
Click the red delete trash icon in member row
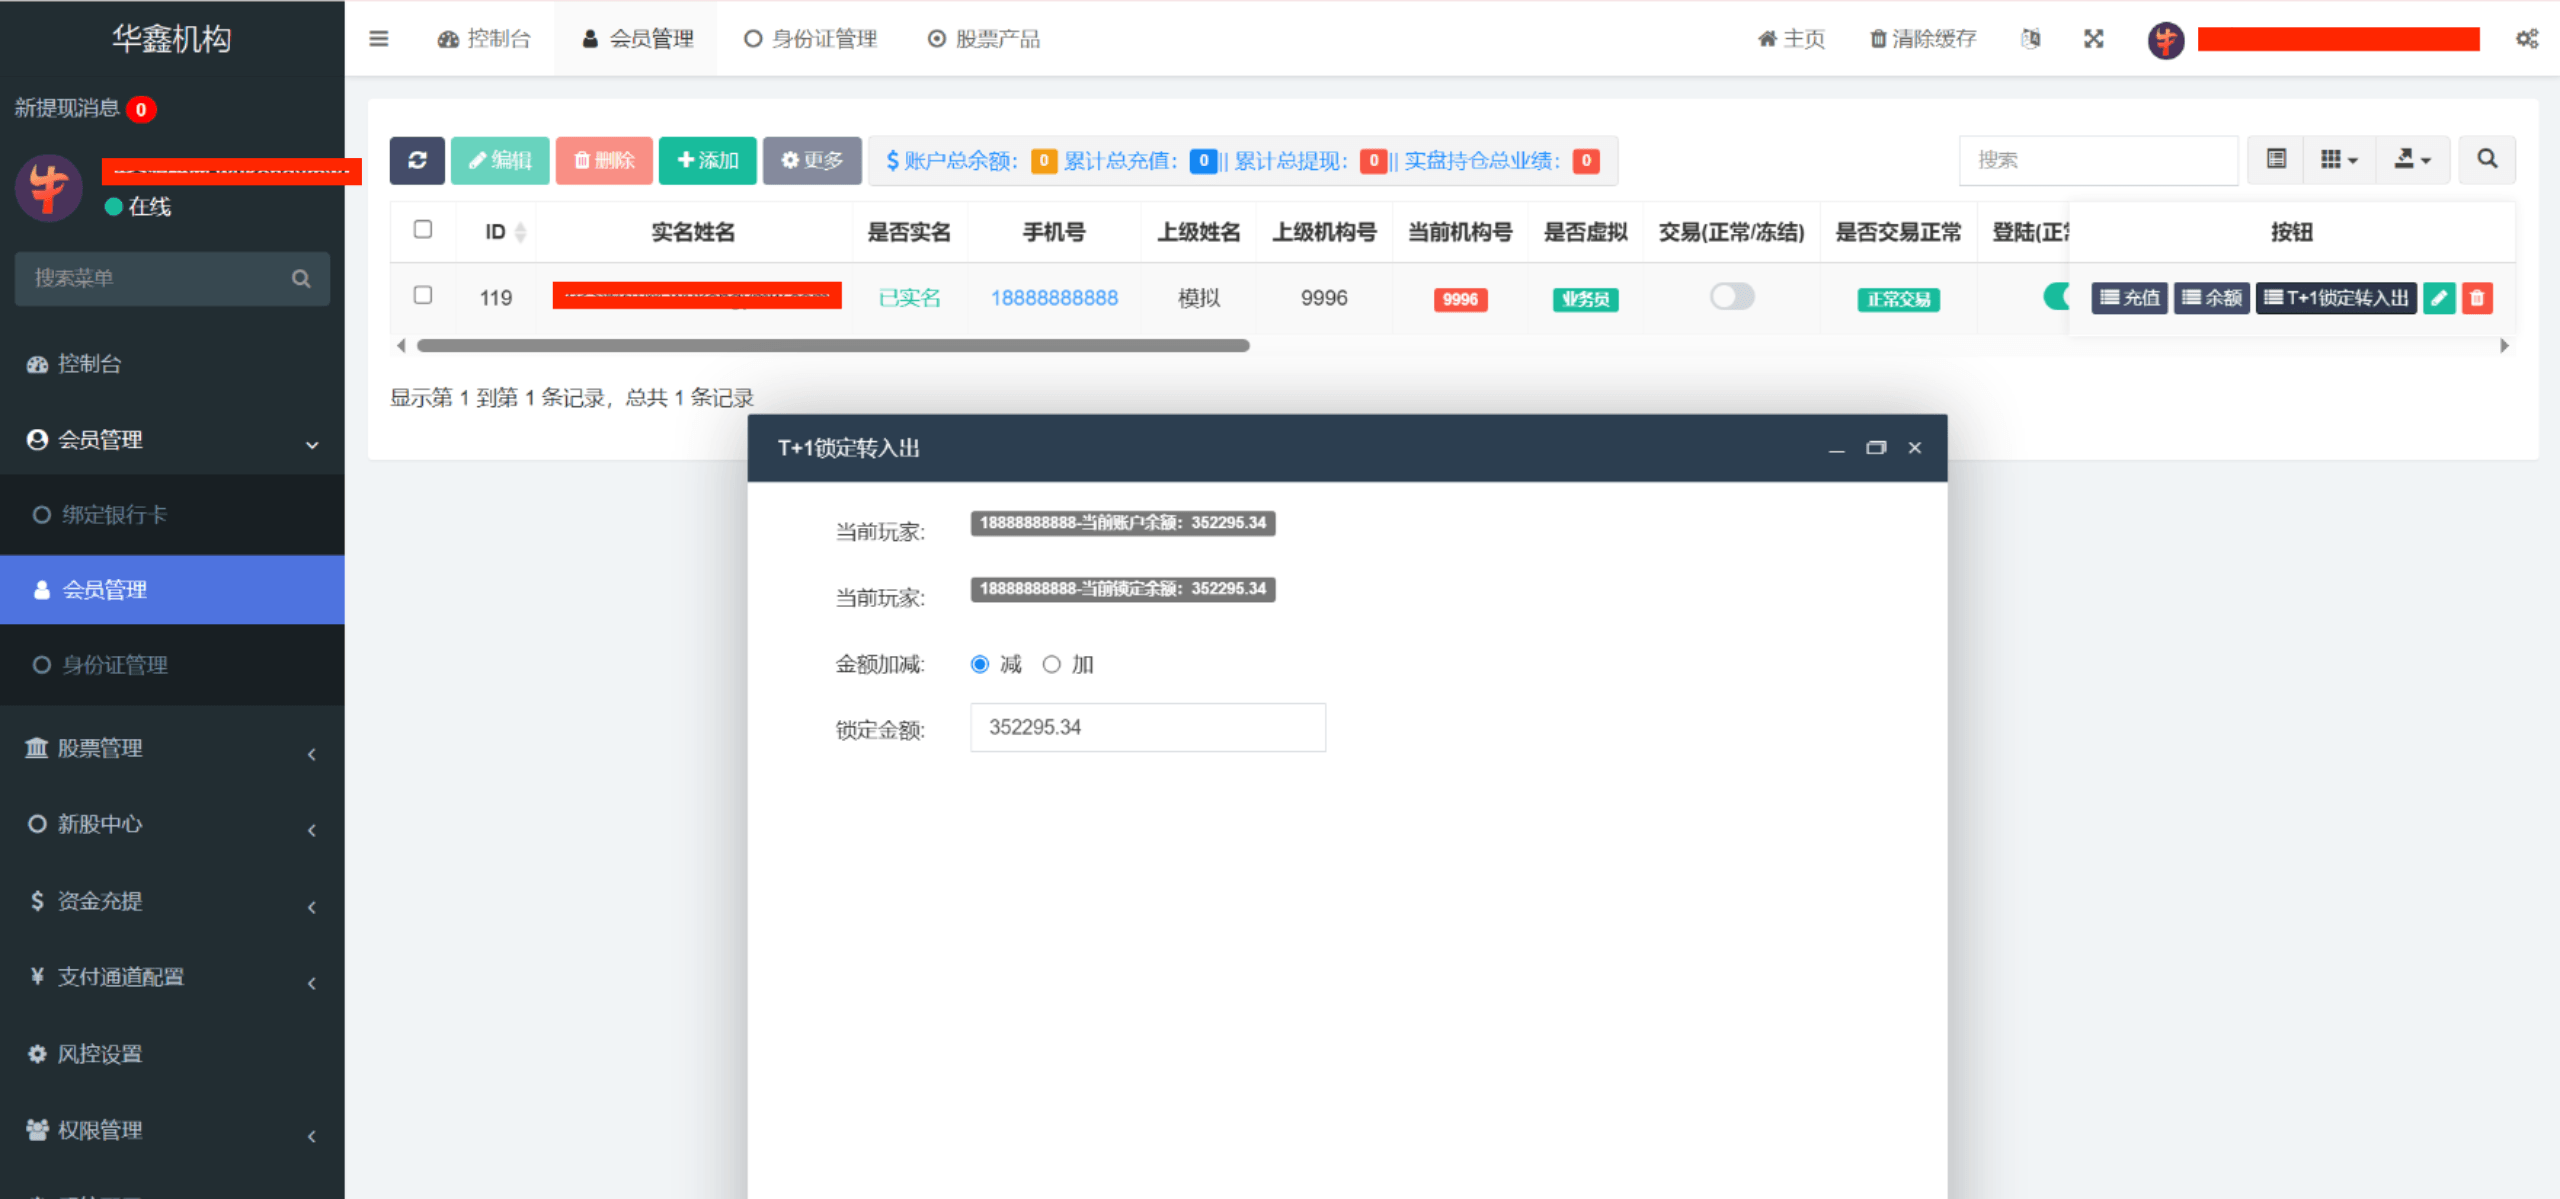click(2477, 297)
